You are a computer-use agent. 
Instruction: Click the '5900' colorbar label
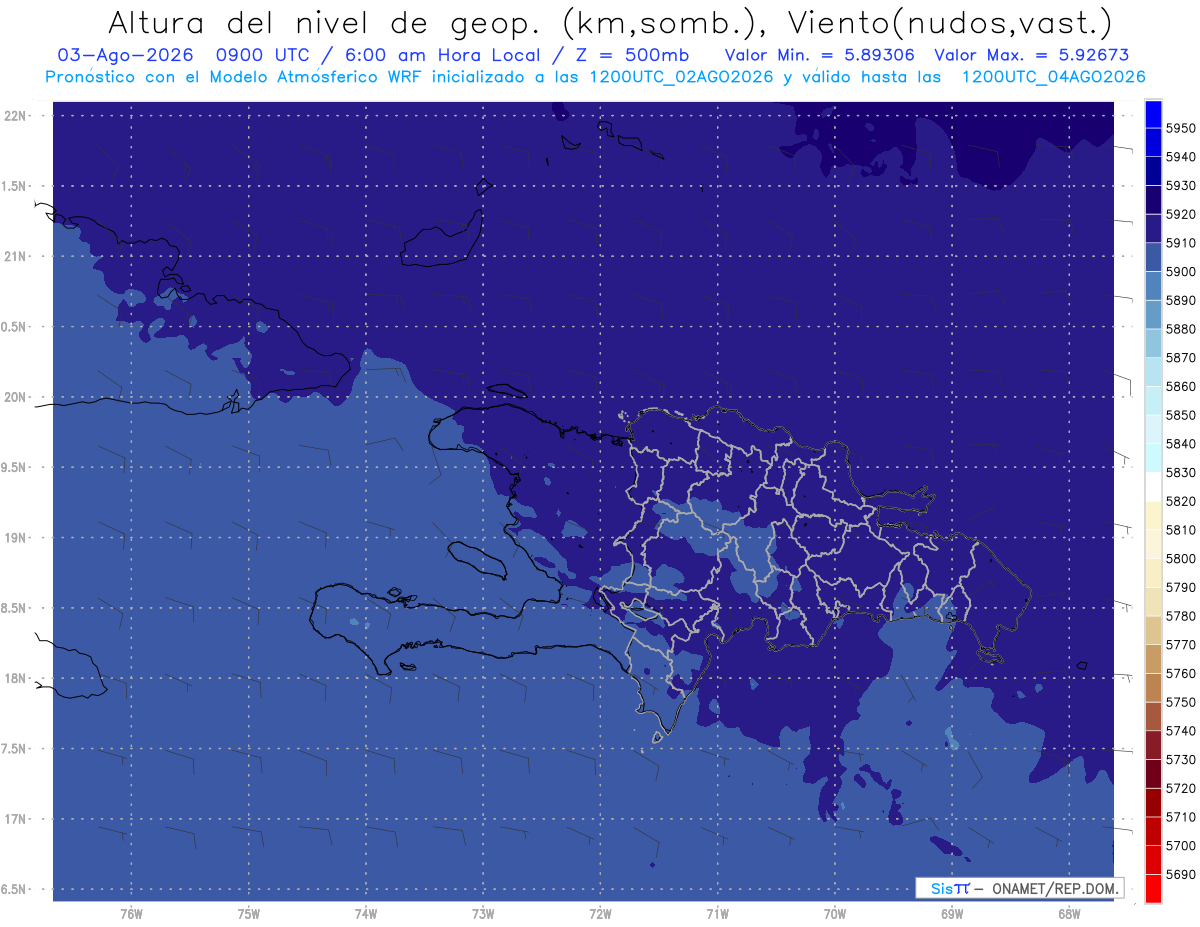1180,272
